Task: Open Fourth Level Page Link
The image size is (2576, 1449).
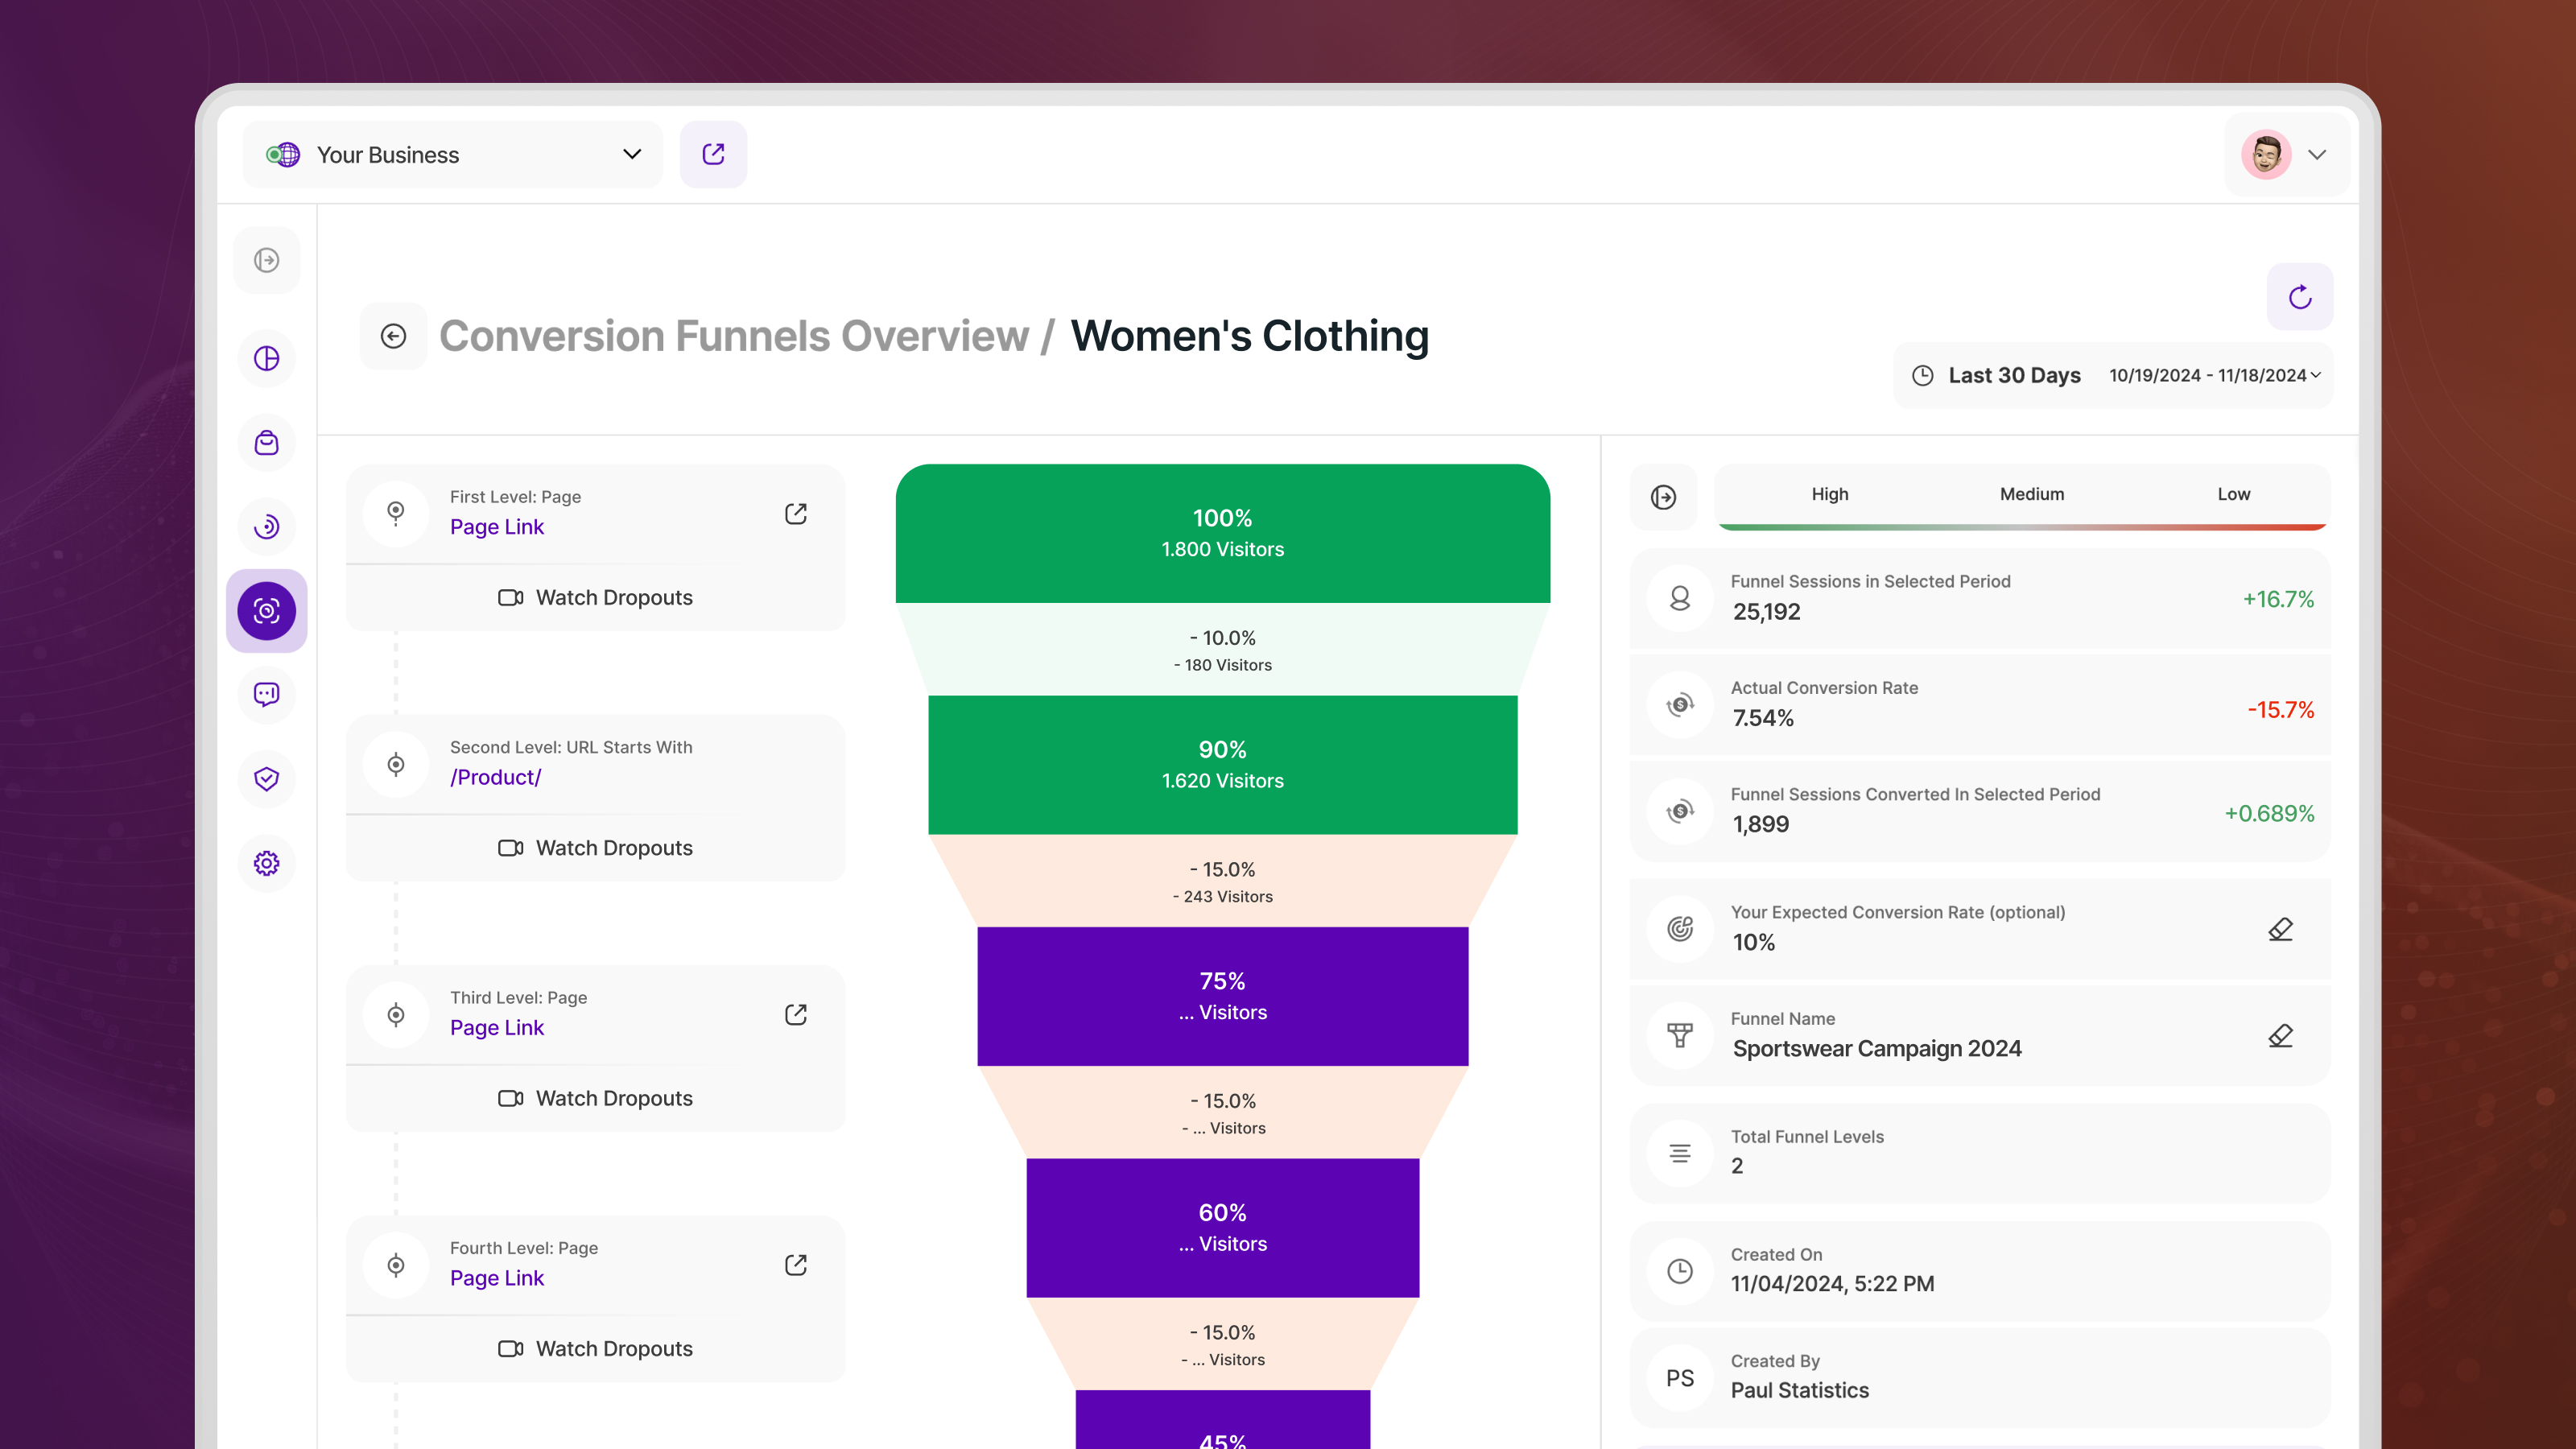Action: point(497,1278)
